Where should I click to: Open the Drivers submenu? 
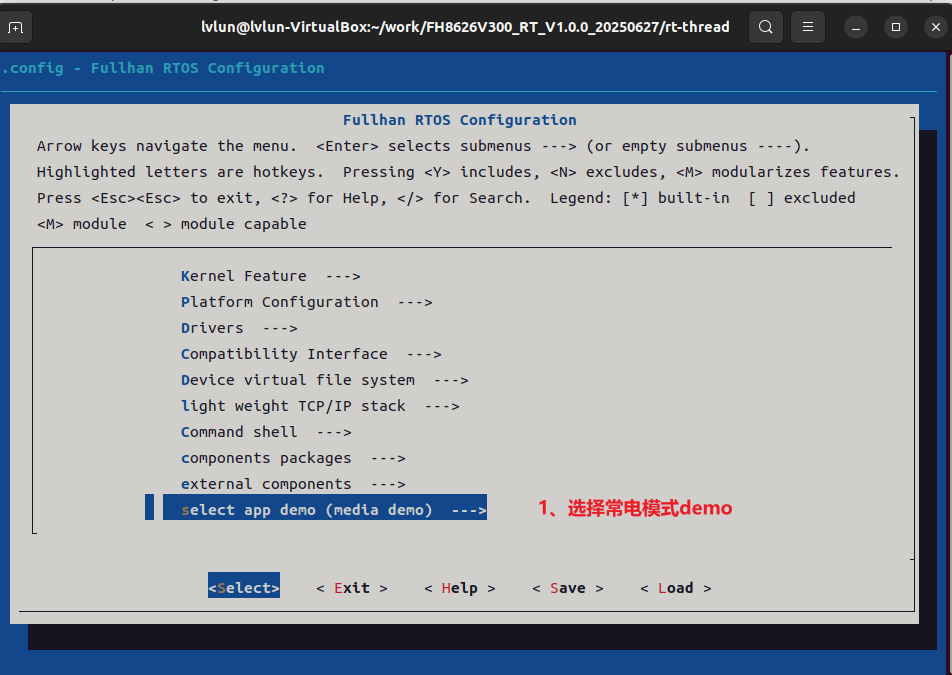239,328
